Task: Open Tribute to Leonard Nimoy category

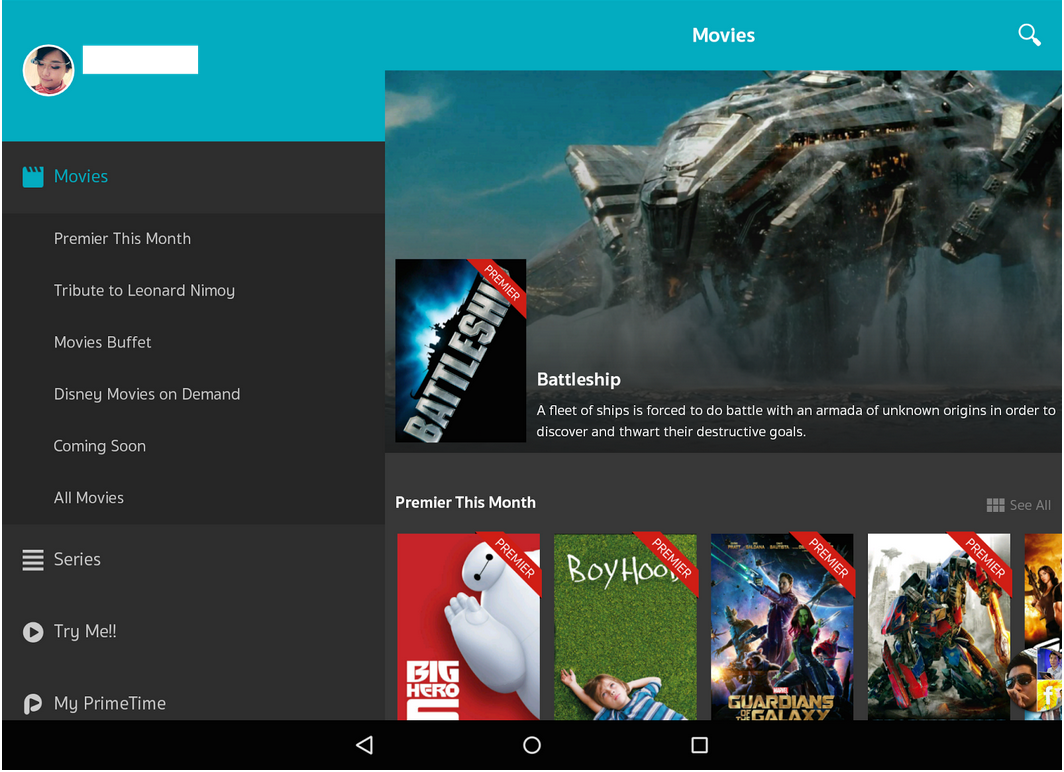Action: tap(193, 290)
